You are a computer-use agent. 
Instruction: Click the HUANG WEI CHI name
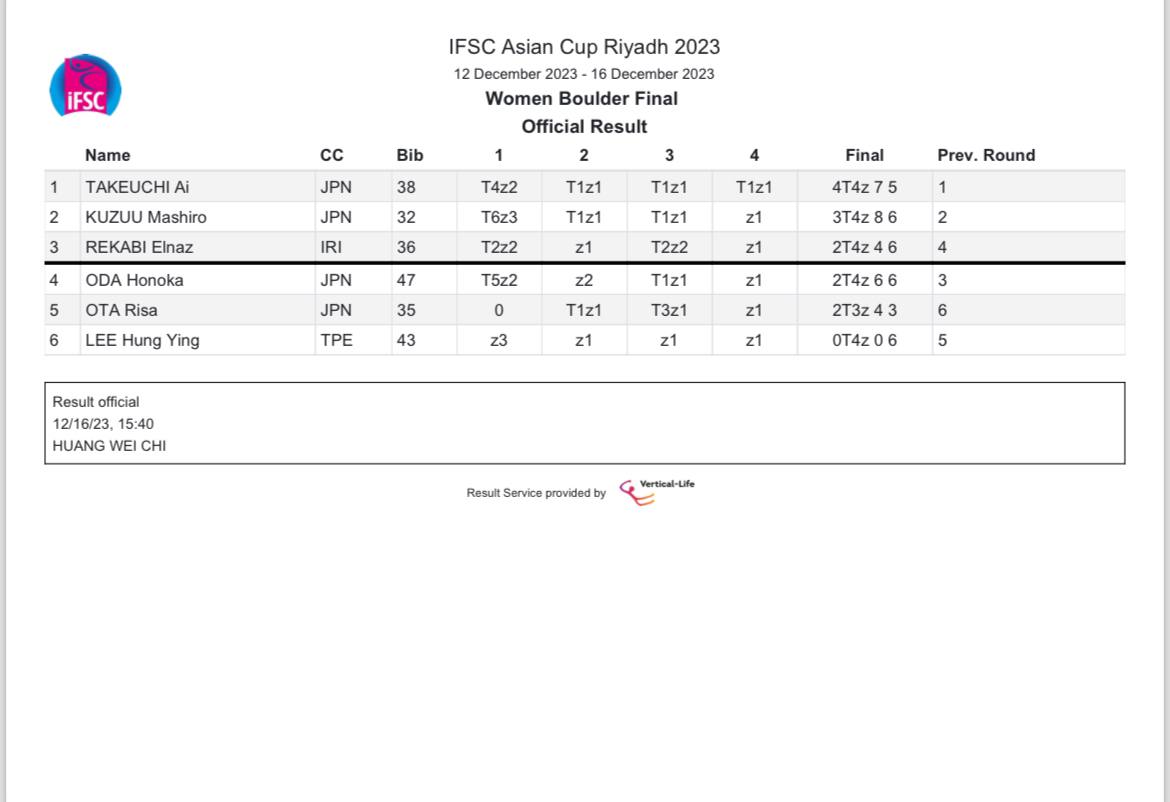(x=109, y=446)
